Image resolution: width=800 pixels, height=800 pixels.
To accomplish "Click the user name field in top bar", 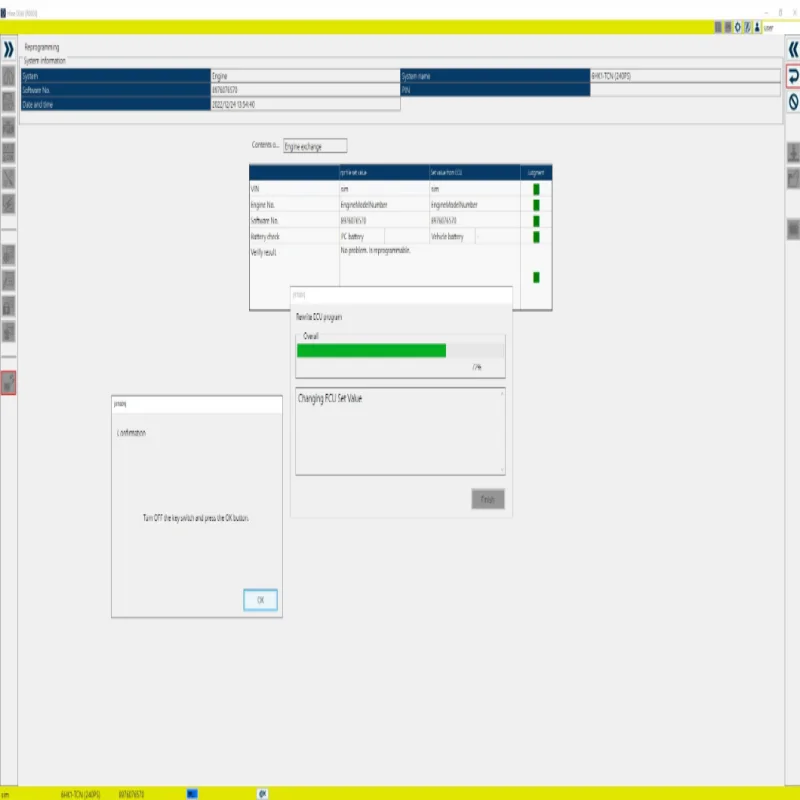I will coord(781,28).
